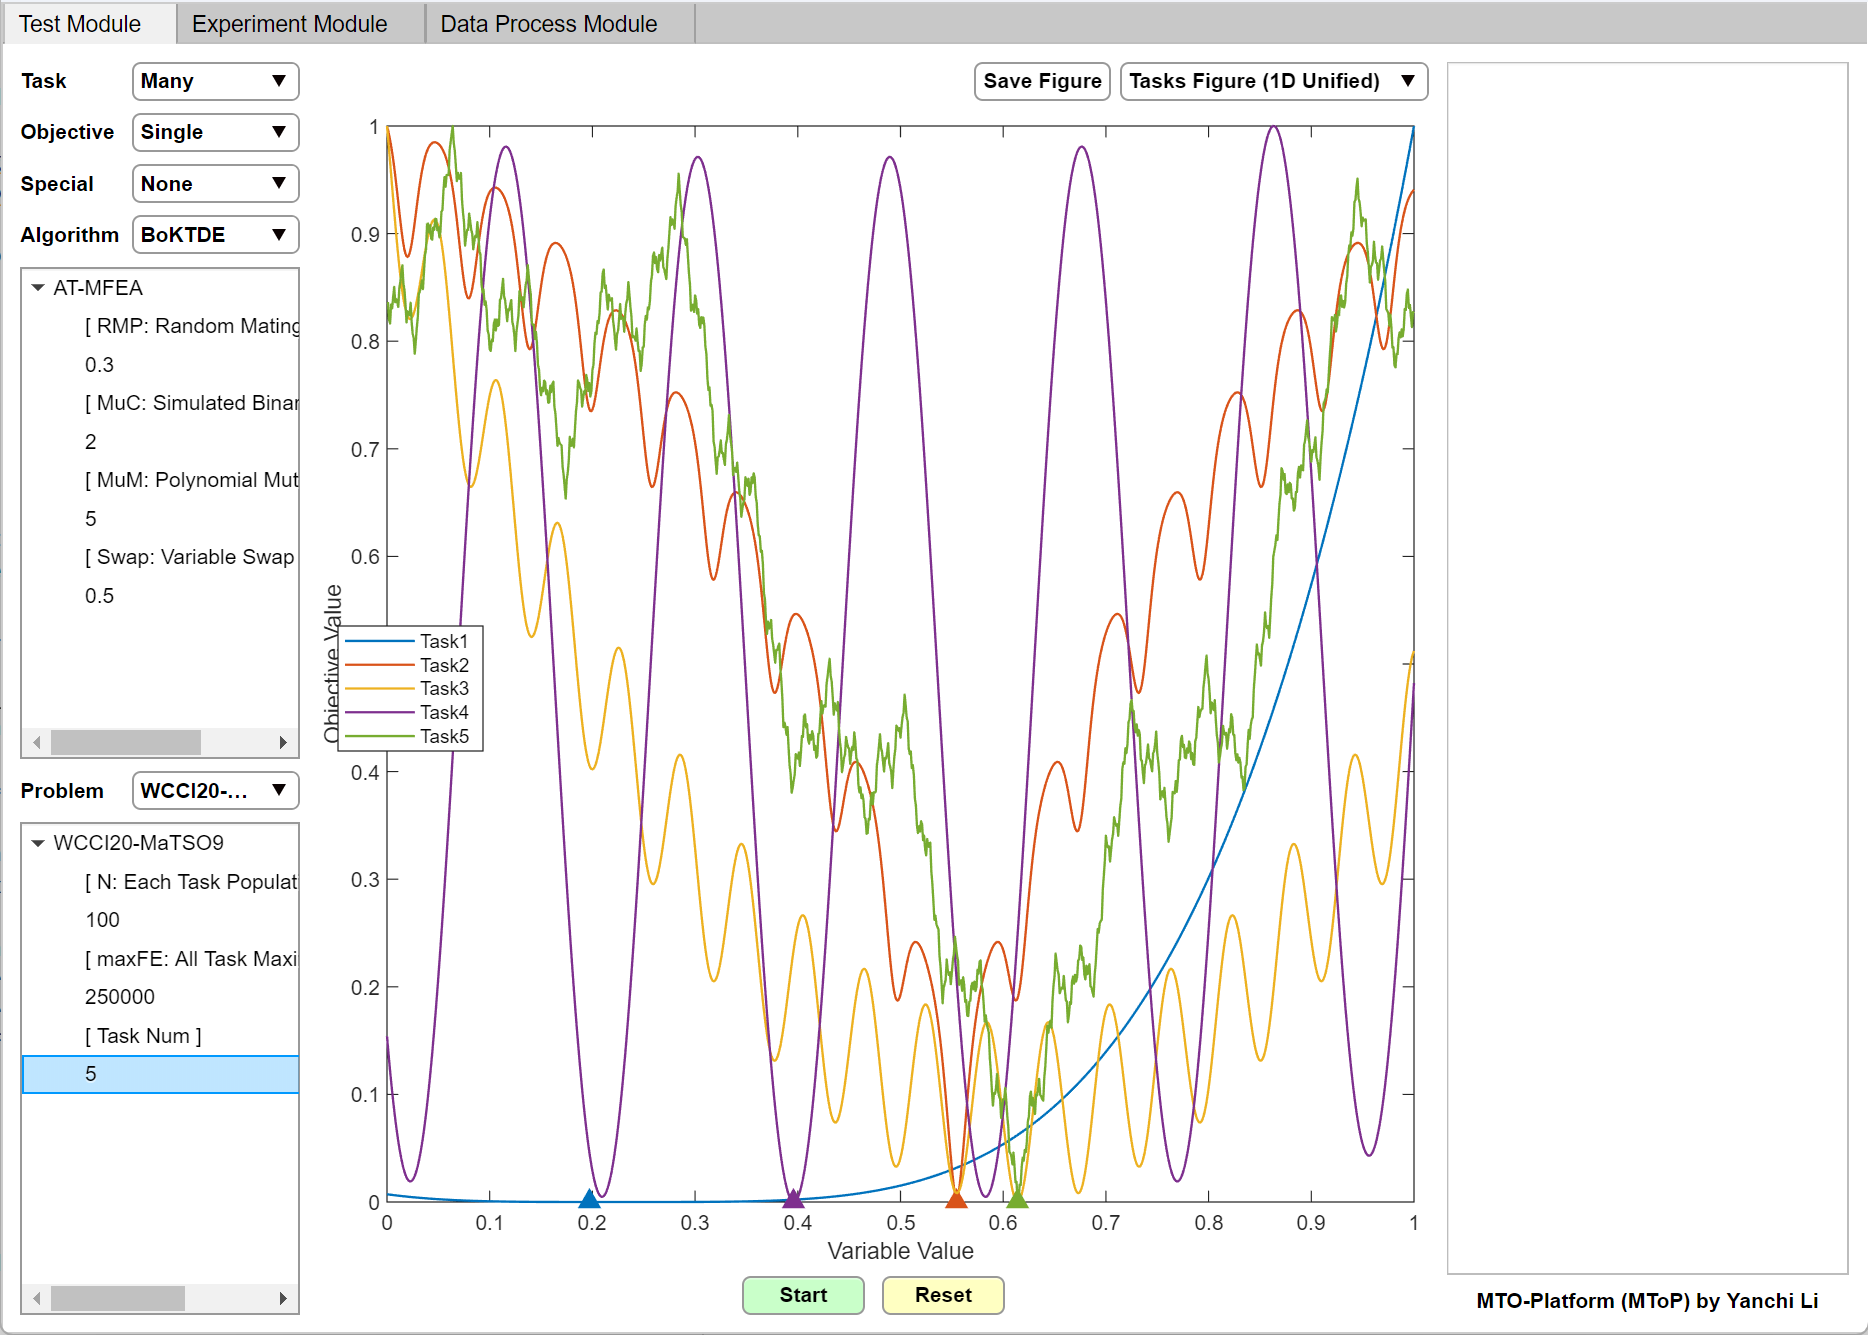
Task: Click the Variable Value axis label
Action: (900, 1251)
